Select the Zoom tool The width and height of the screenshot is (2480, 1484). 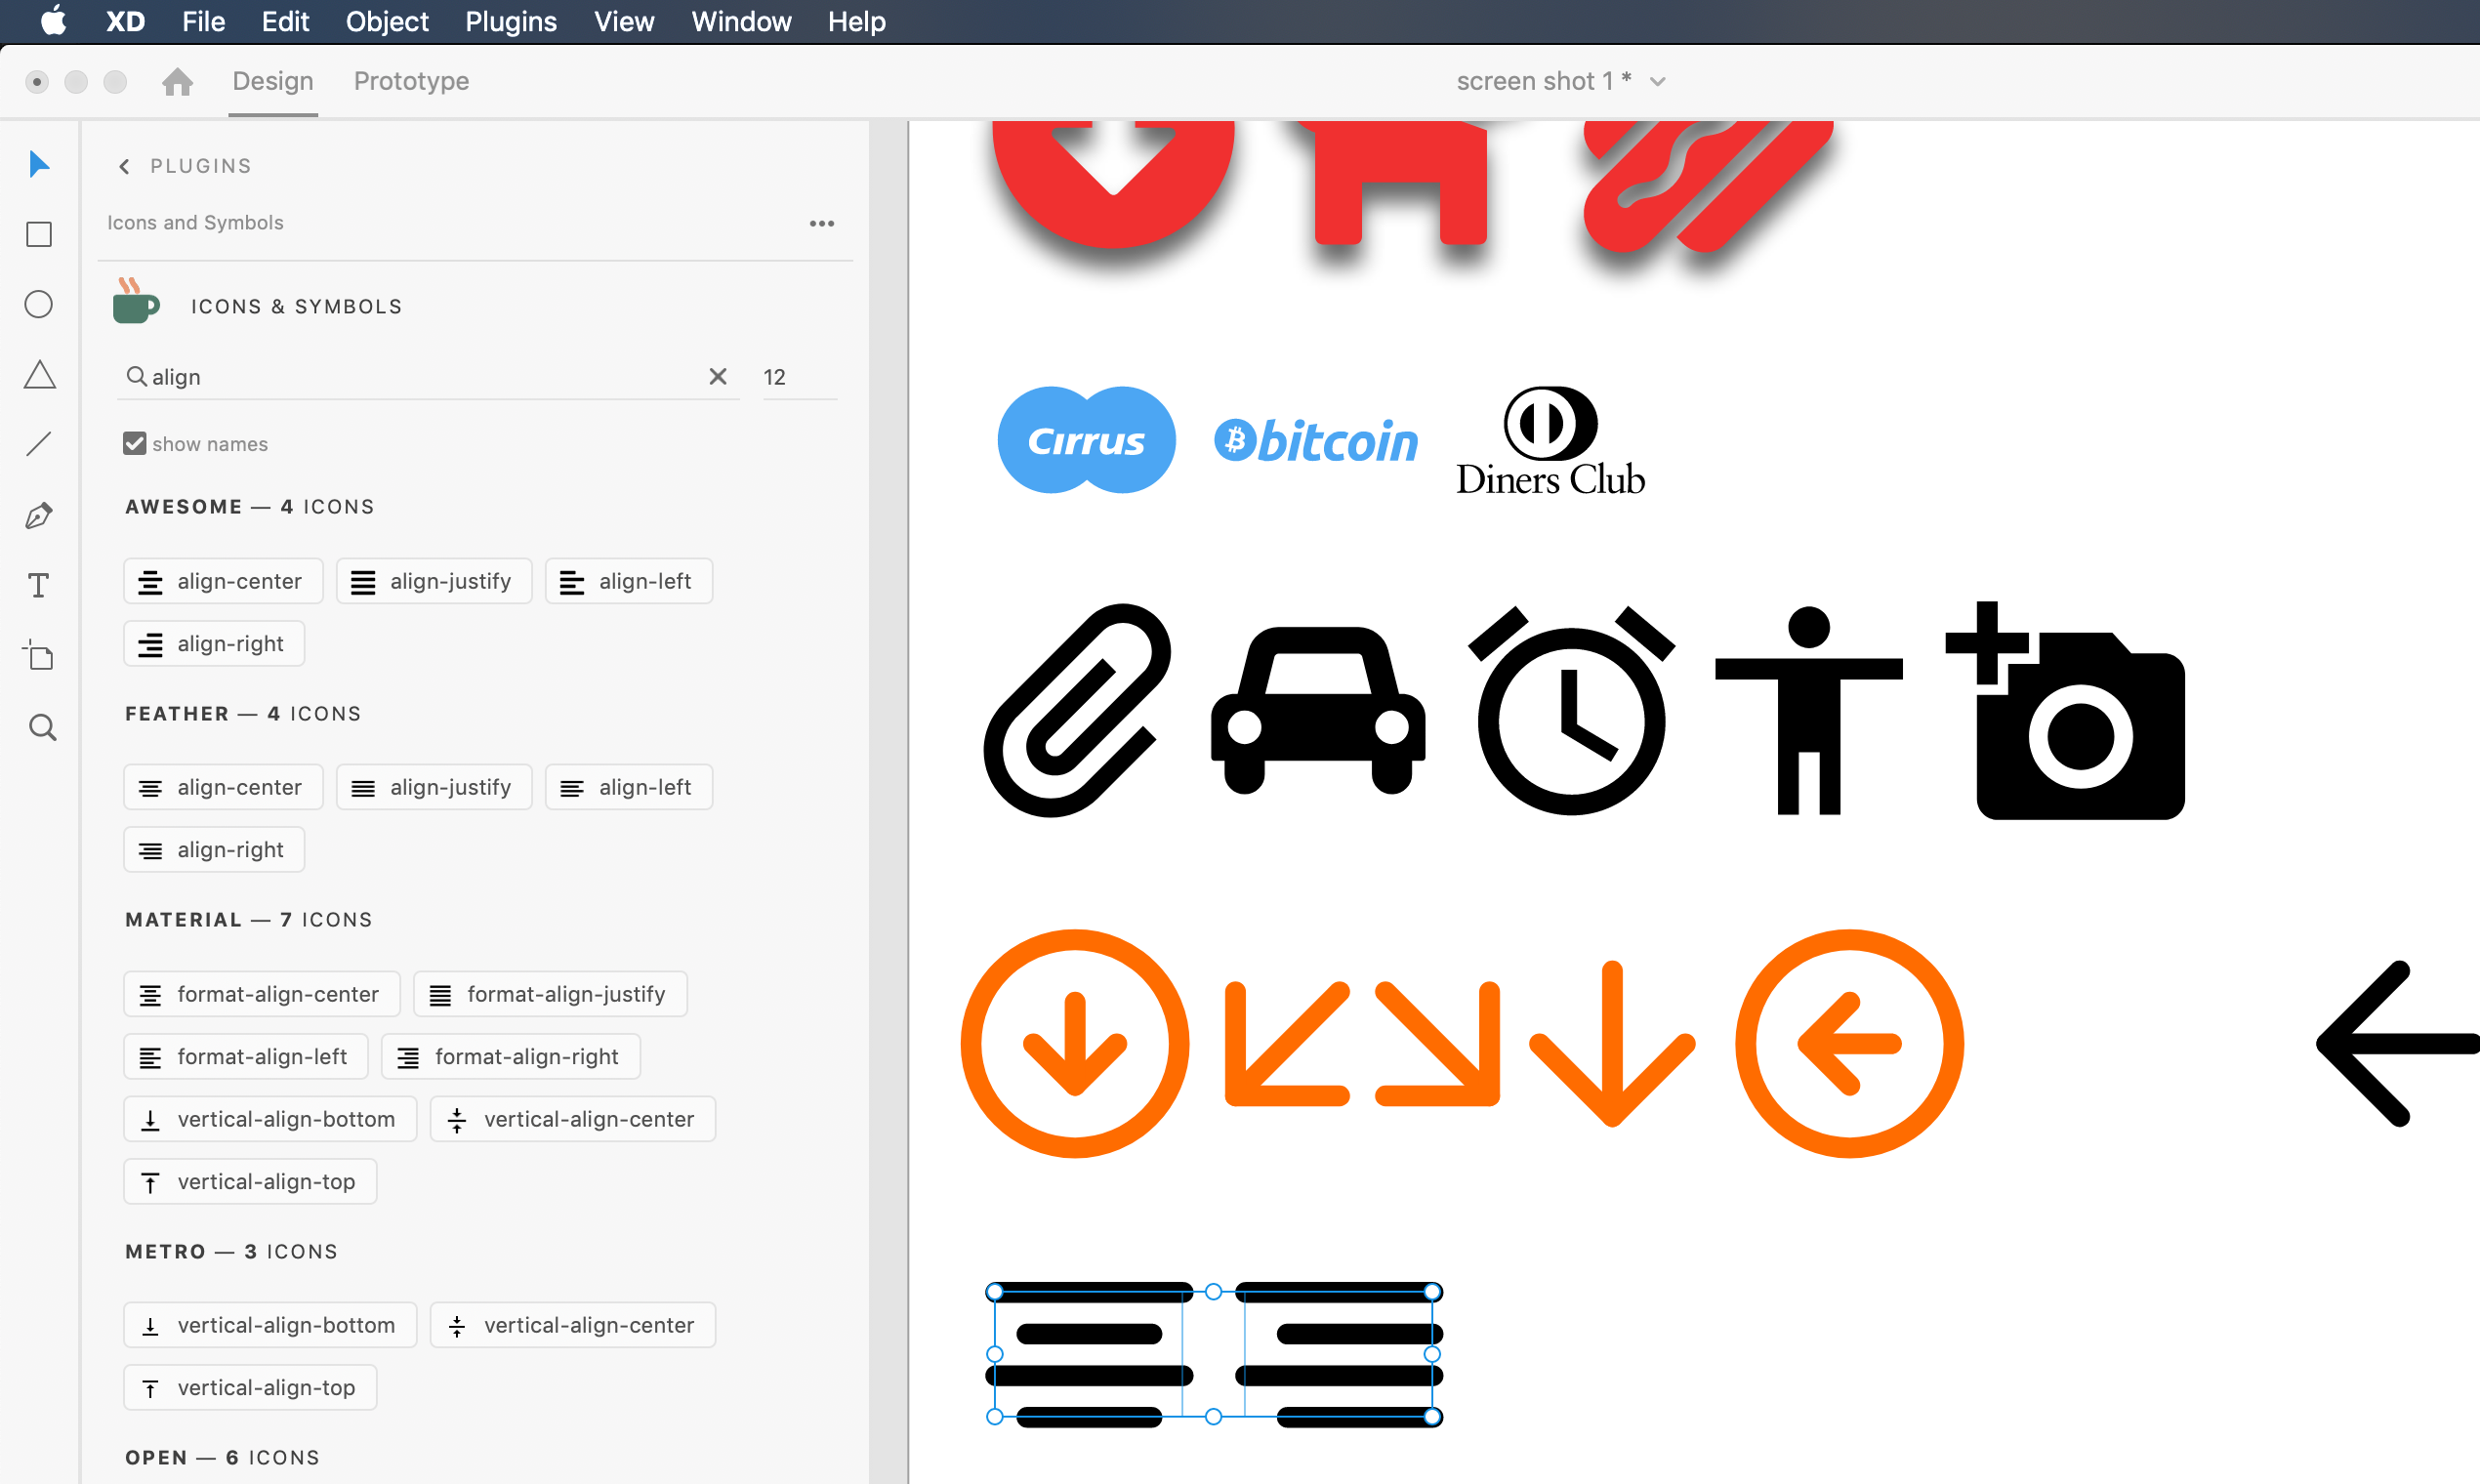42,728
